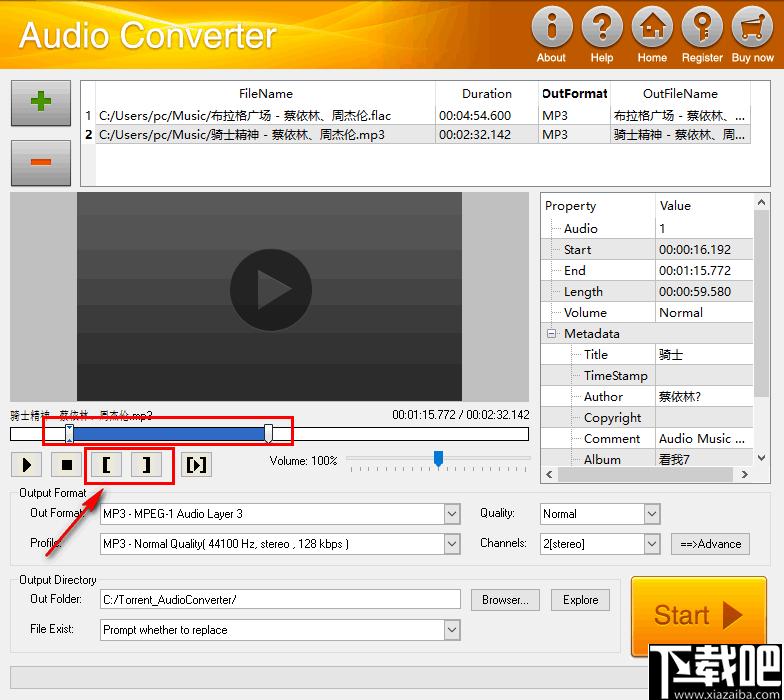Open the Out Format dropdown

[x=452, y=514]
